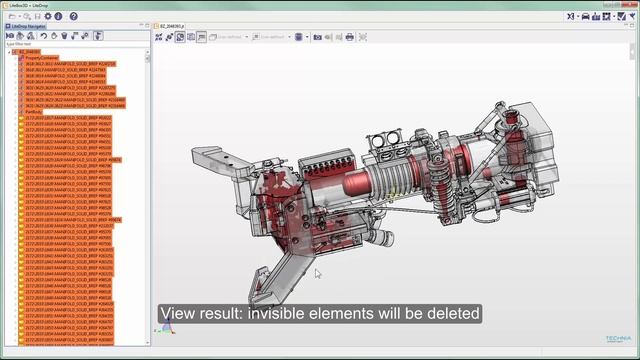Take a snapshot with the camera icon
640x360 pixels.
(318, 37)
